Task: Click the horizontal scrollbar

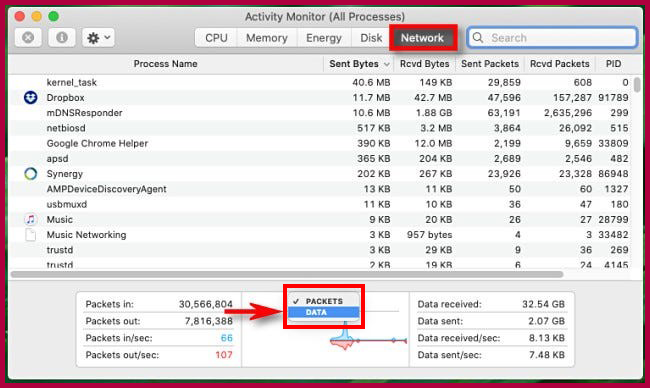Action: pyautogui.click(x=287, y=274)
